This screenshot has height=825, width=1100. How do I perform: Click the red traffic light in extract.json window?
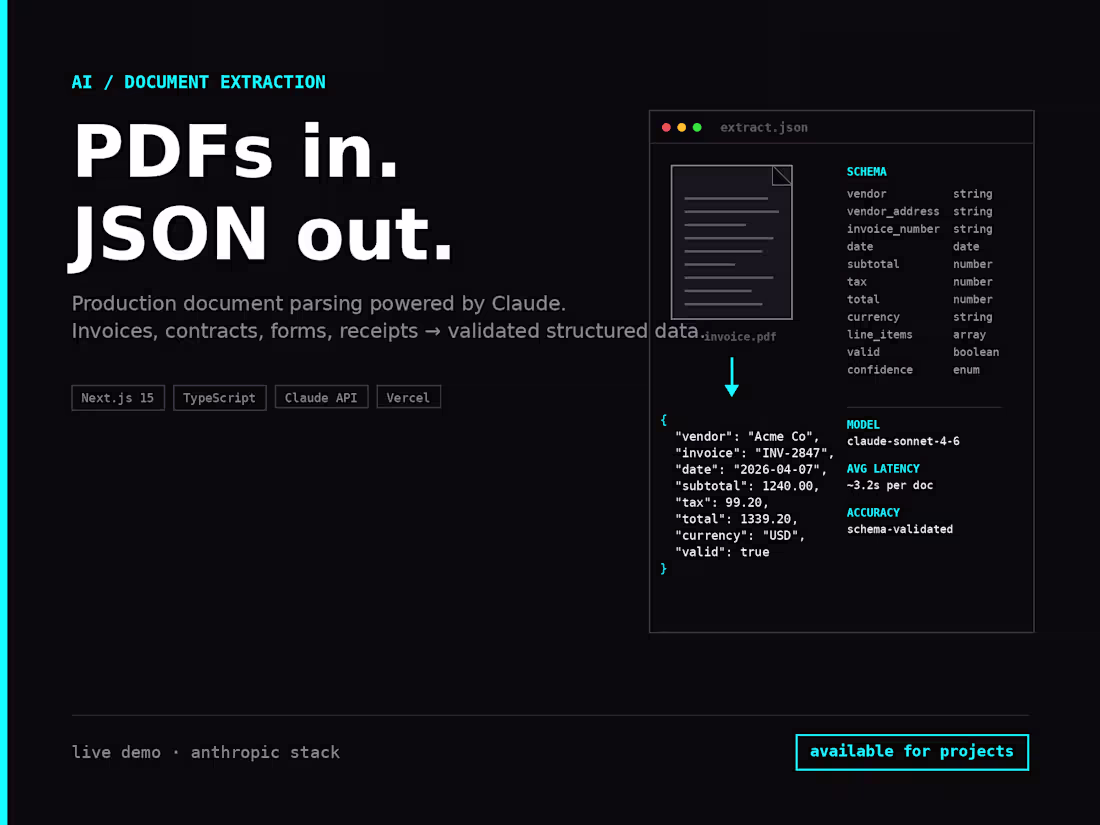[666, 127]
